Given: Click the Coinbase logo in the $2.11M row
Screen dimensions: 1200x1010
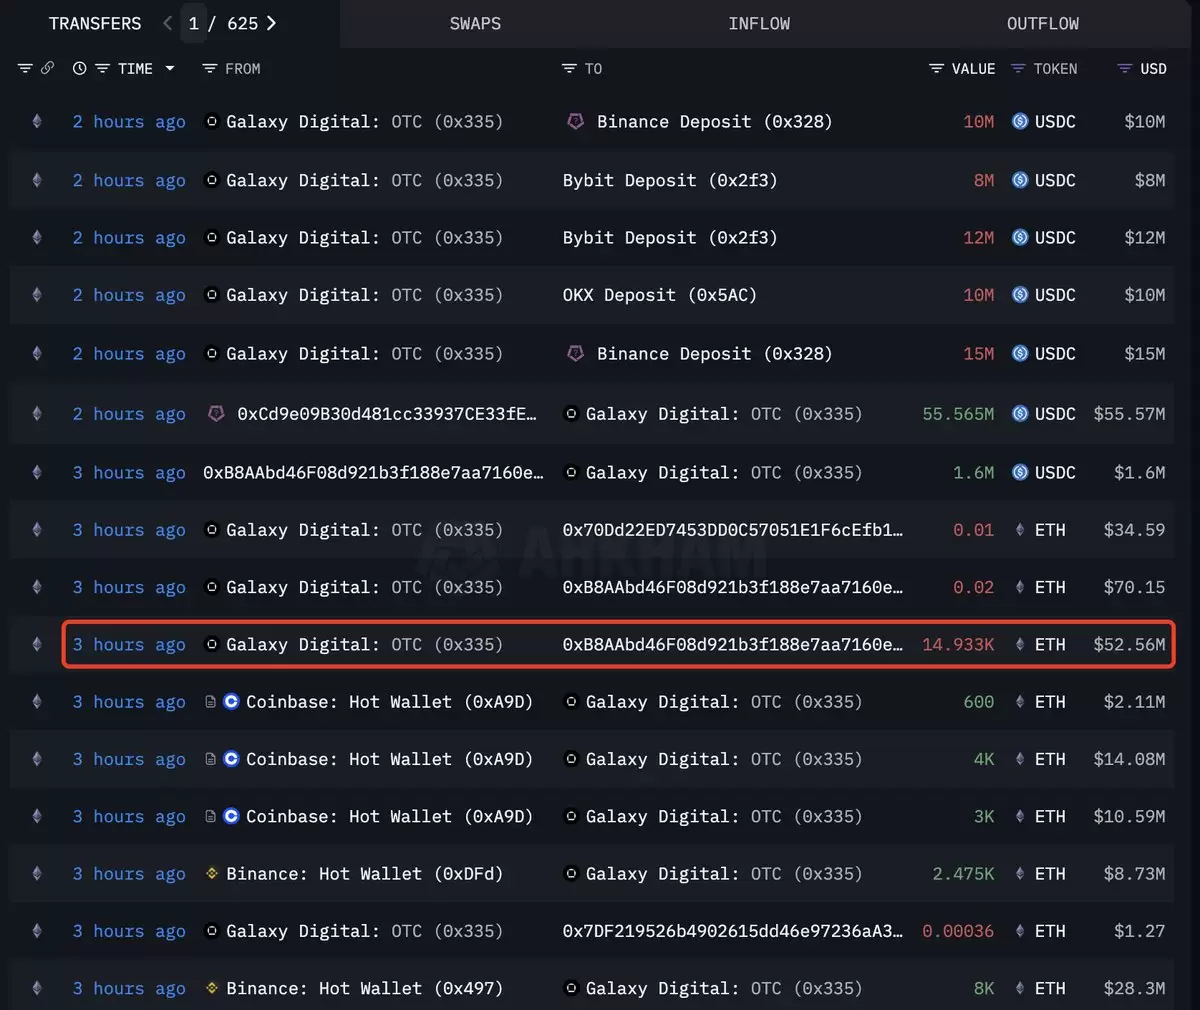Looking at the screenshot, I should point(231,702).
